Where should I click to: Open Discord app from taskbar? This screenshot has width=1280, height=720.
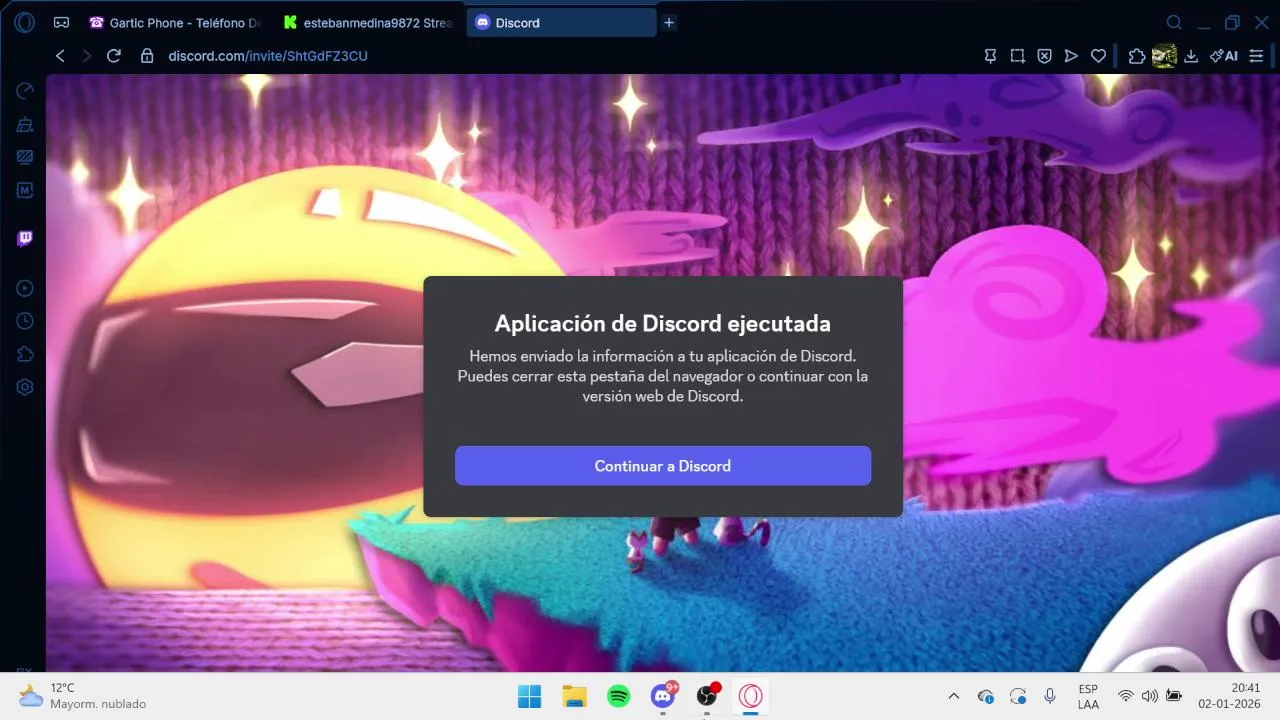coord(663,696)
